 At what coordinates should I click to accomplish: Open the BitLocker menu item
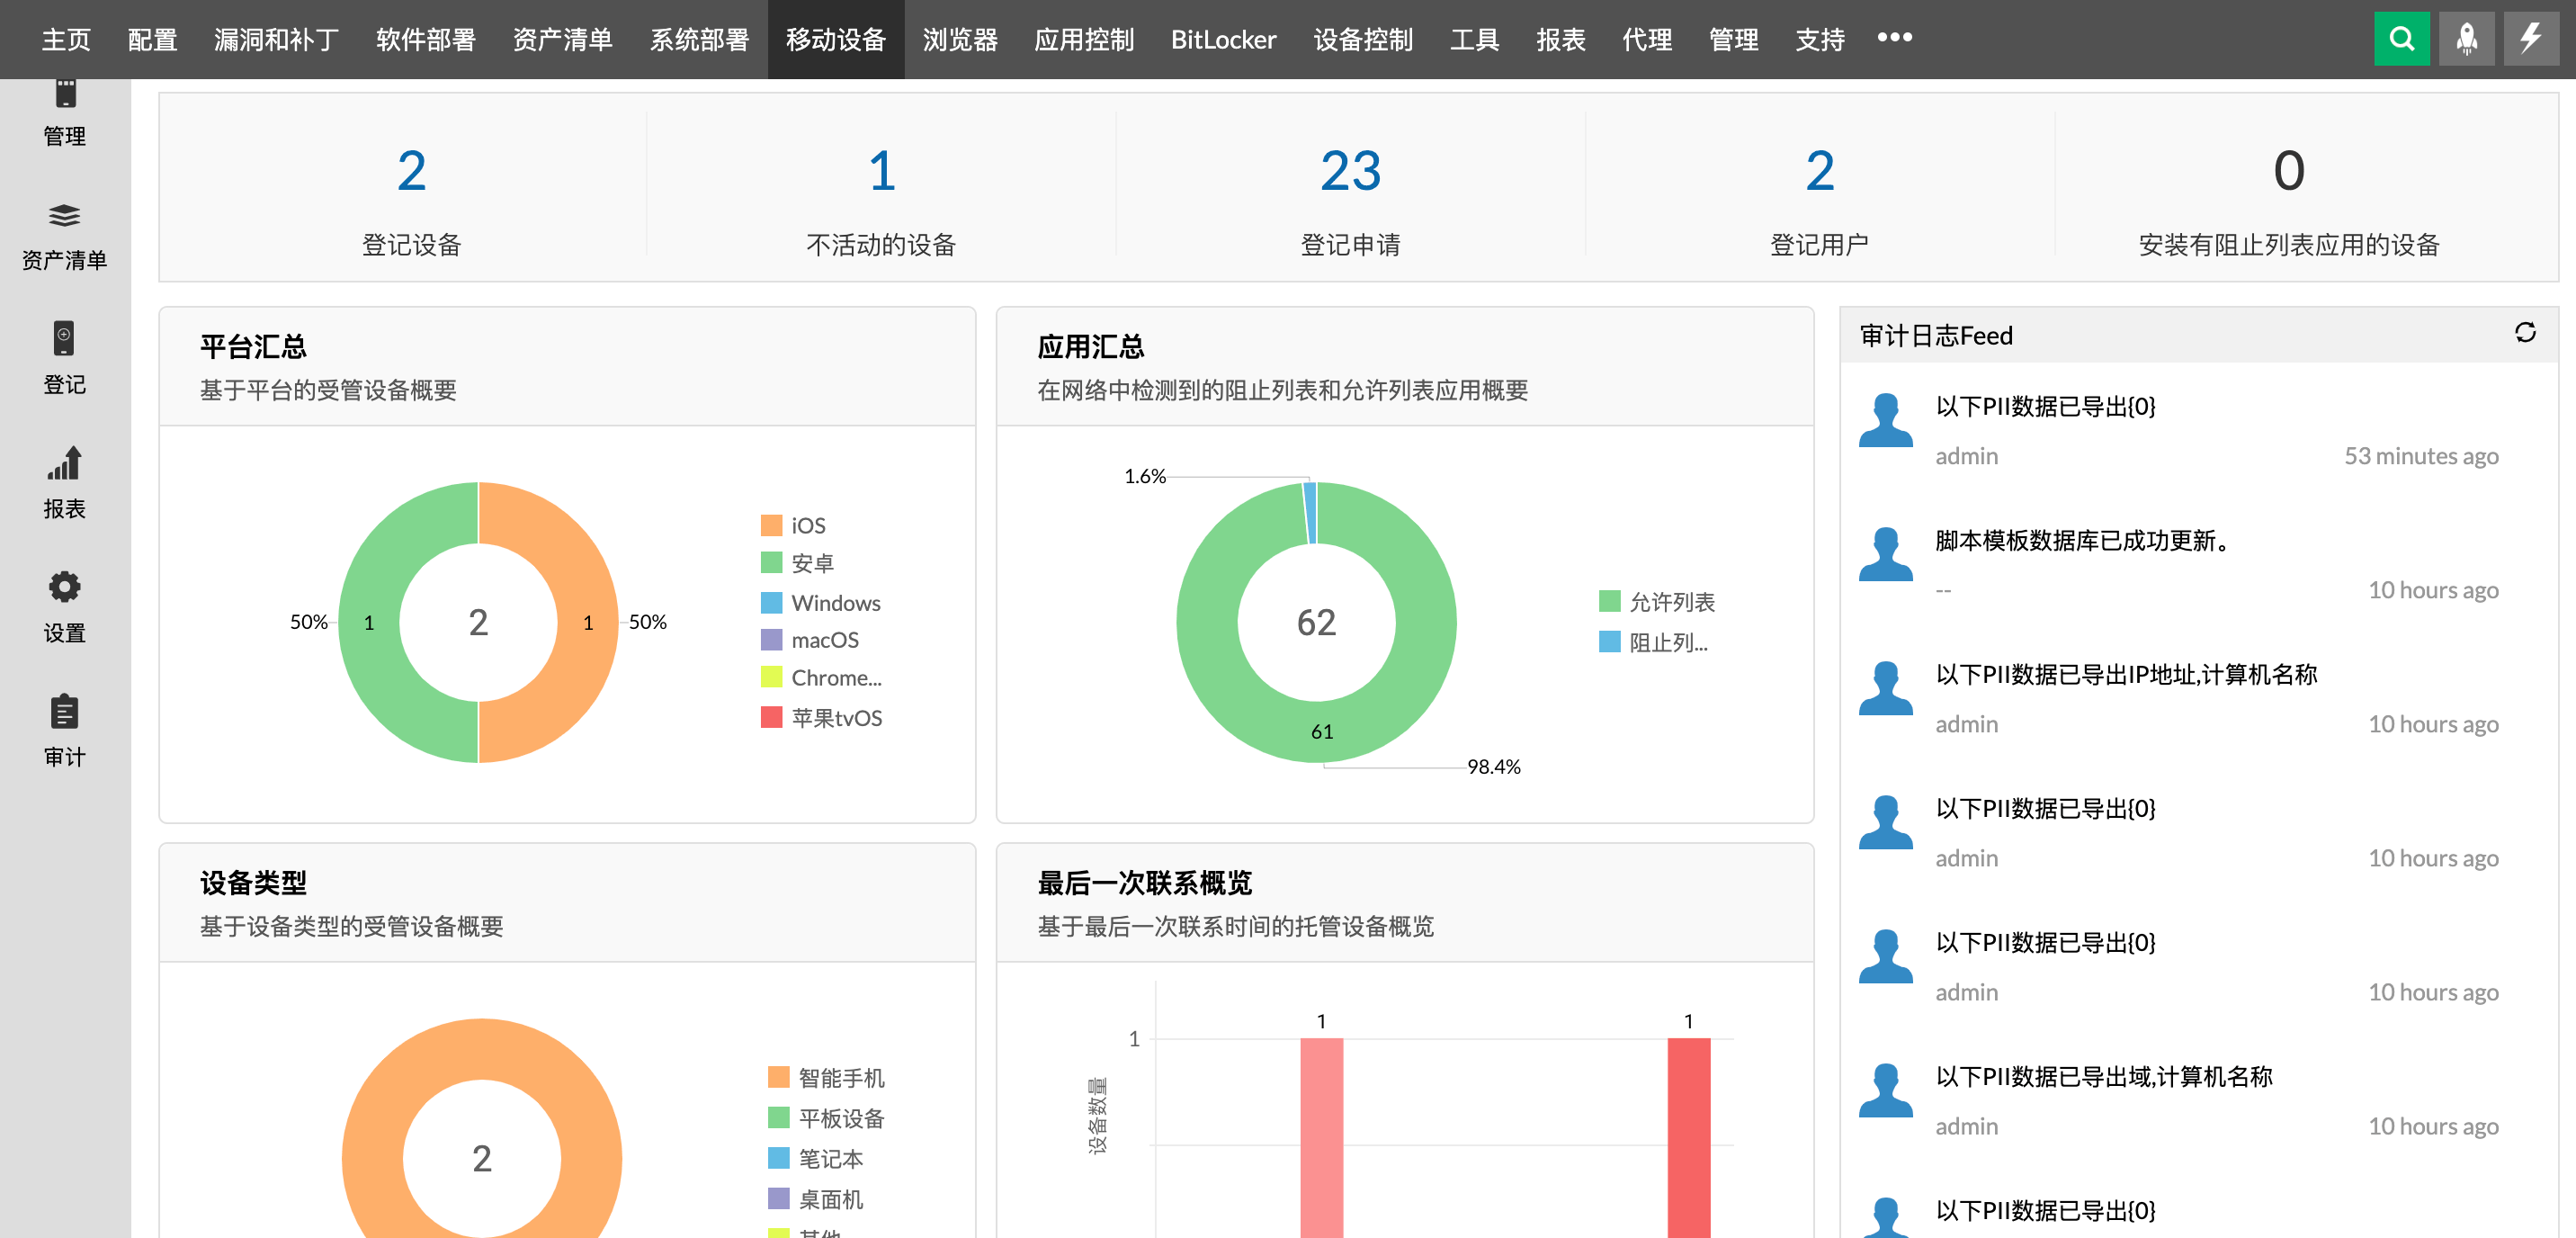coord(1222,40)
